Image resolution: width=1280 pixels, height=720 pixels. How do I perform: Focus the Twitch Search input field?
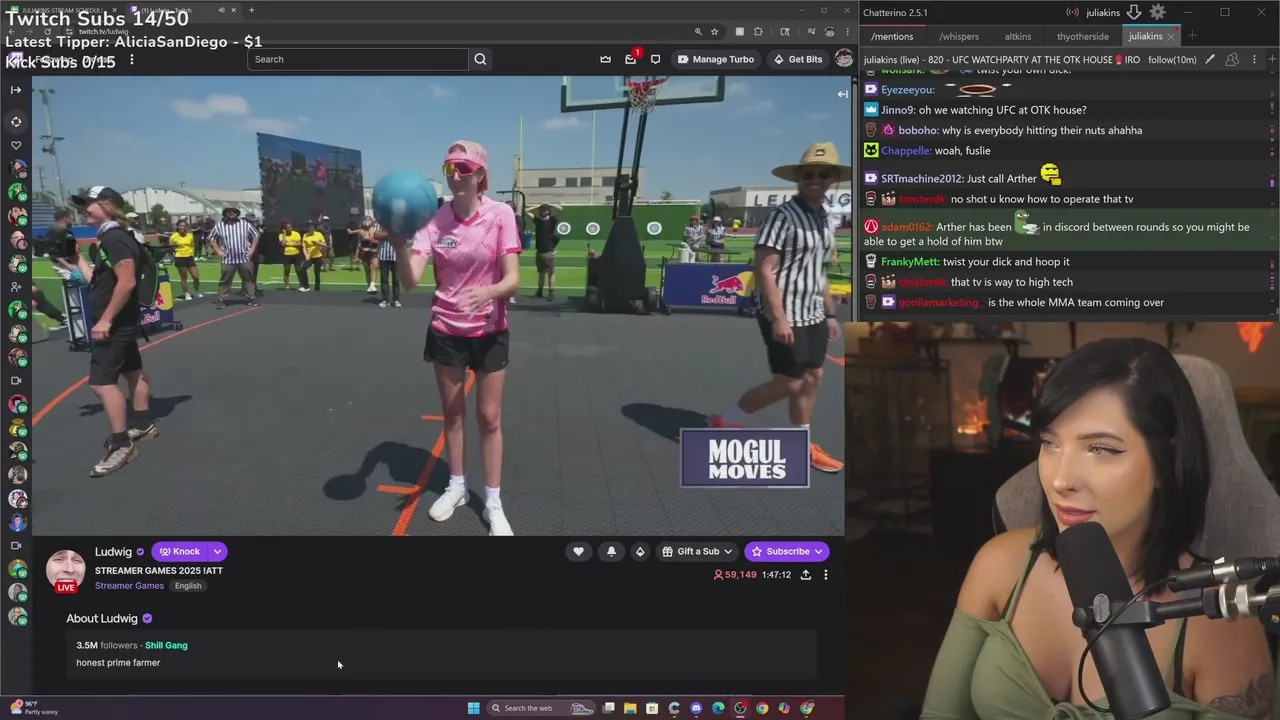[358, 59]
